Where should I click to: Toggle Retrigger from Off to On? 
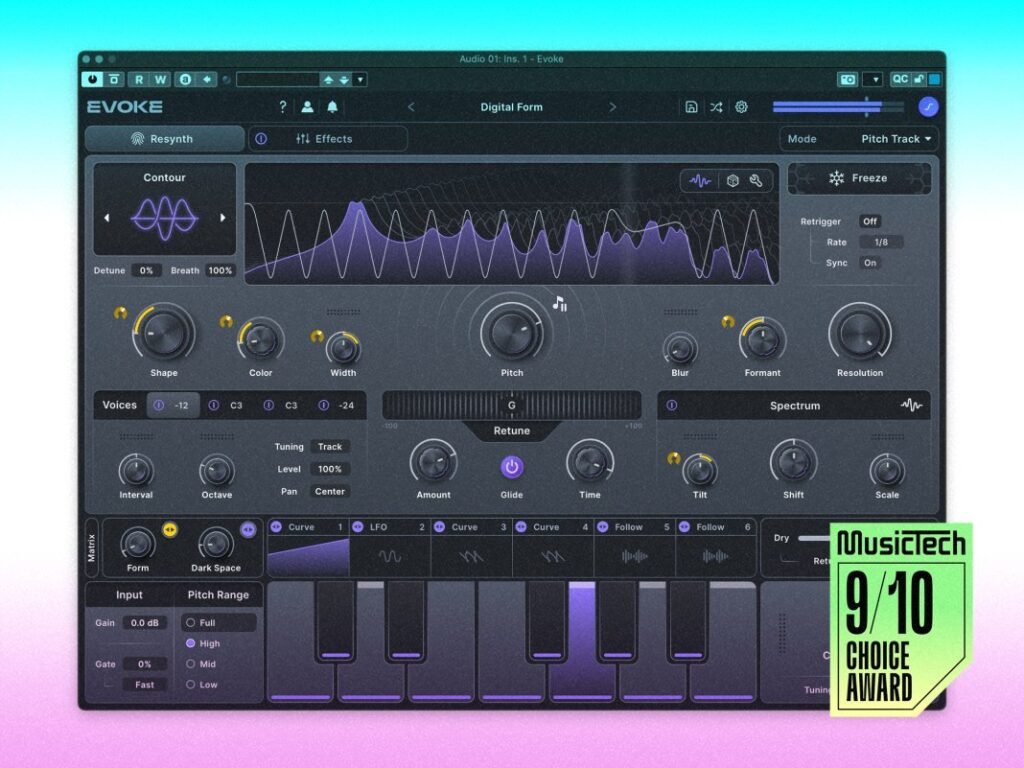[868, 221]
